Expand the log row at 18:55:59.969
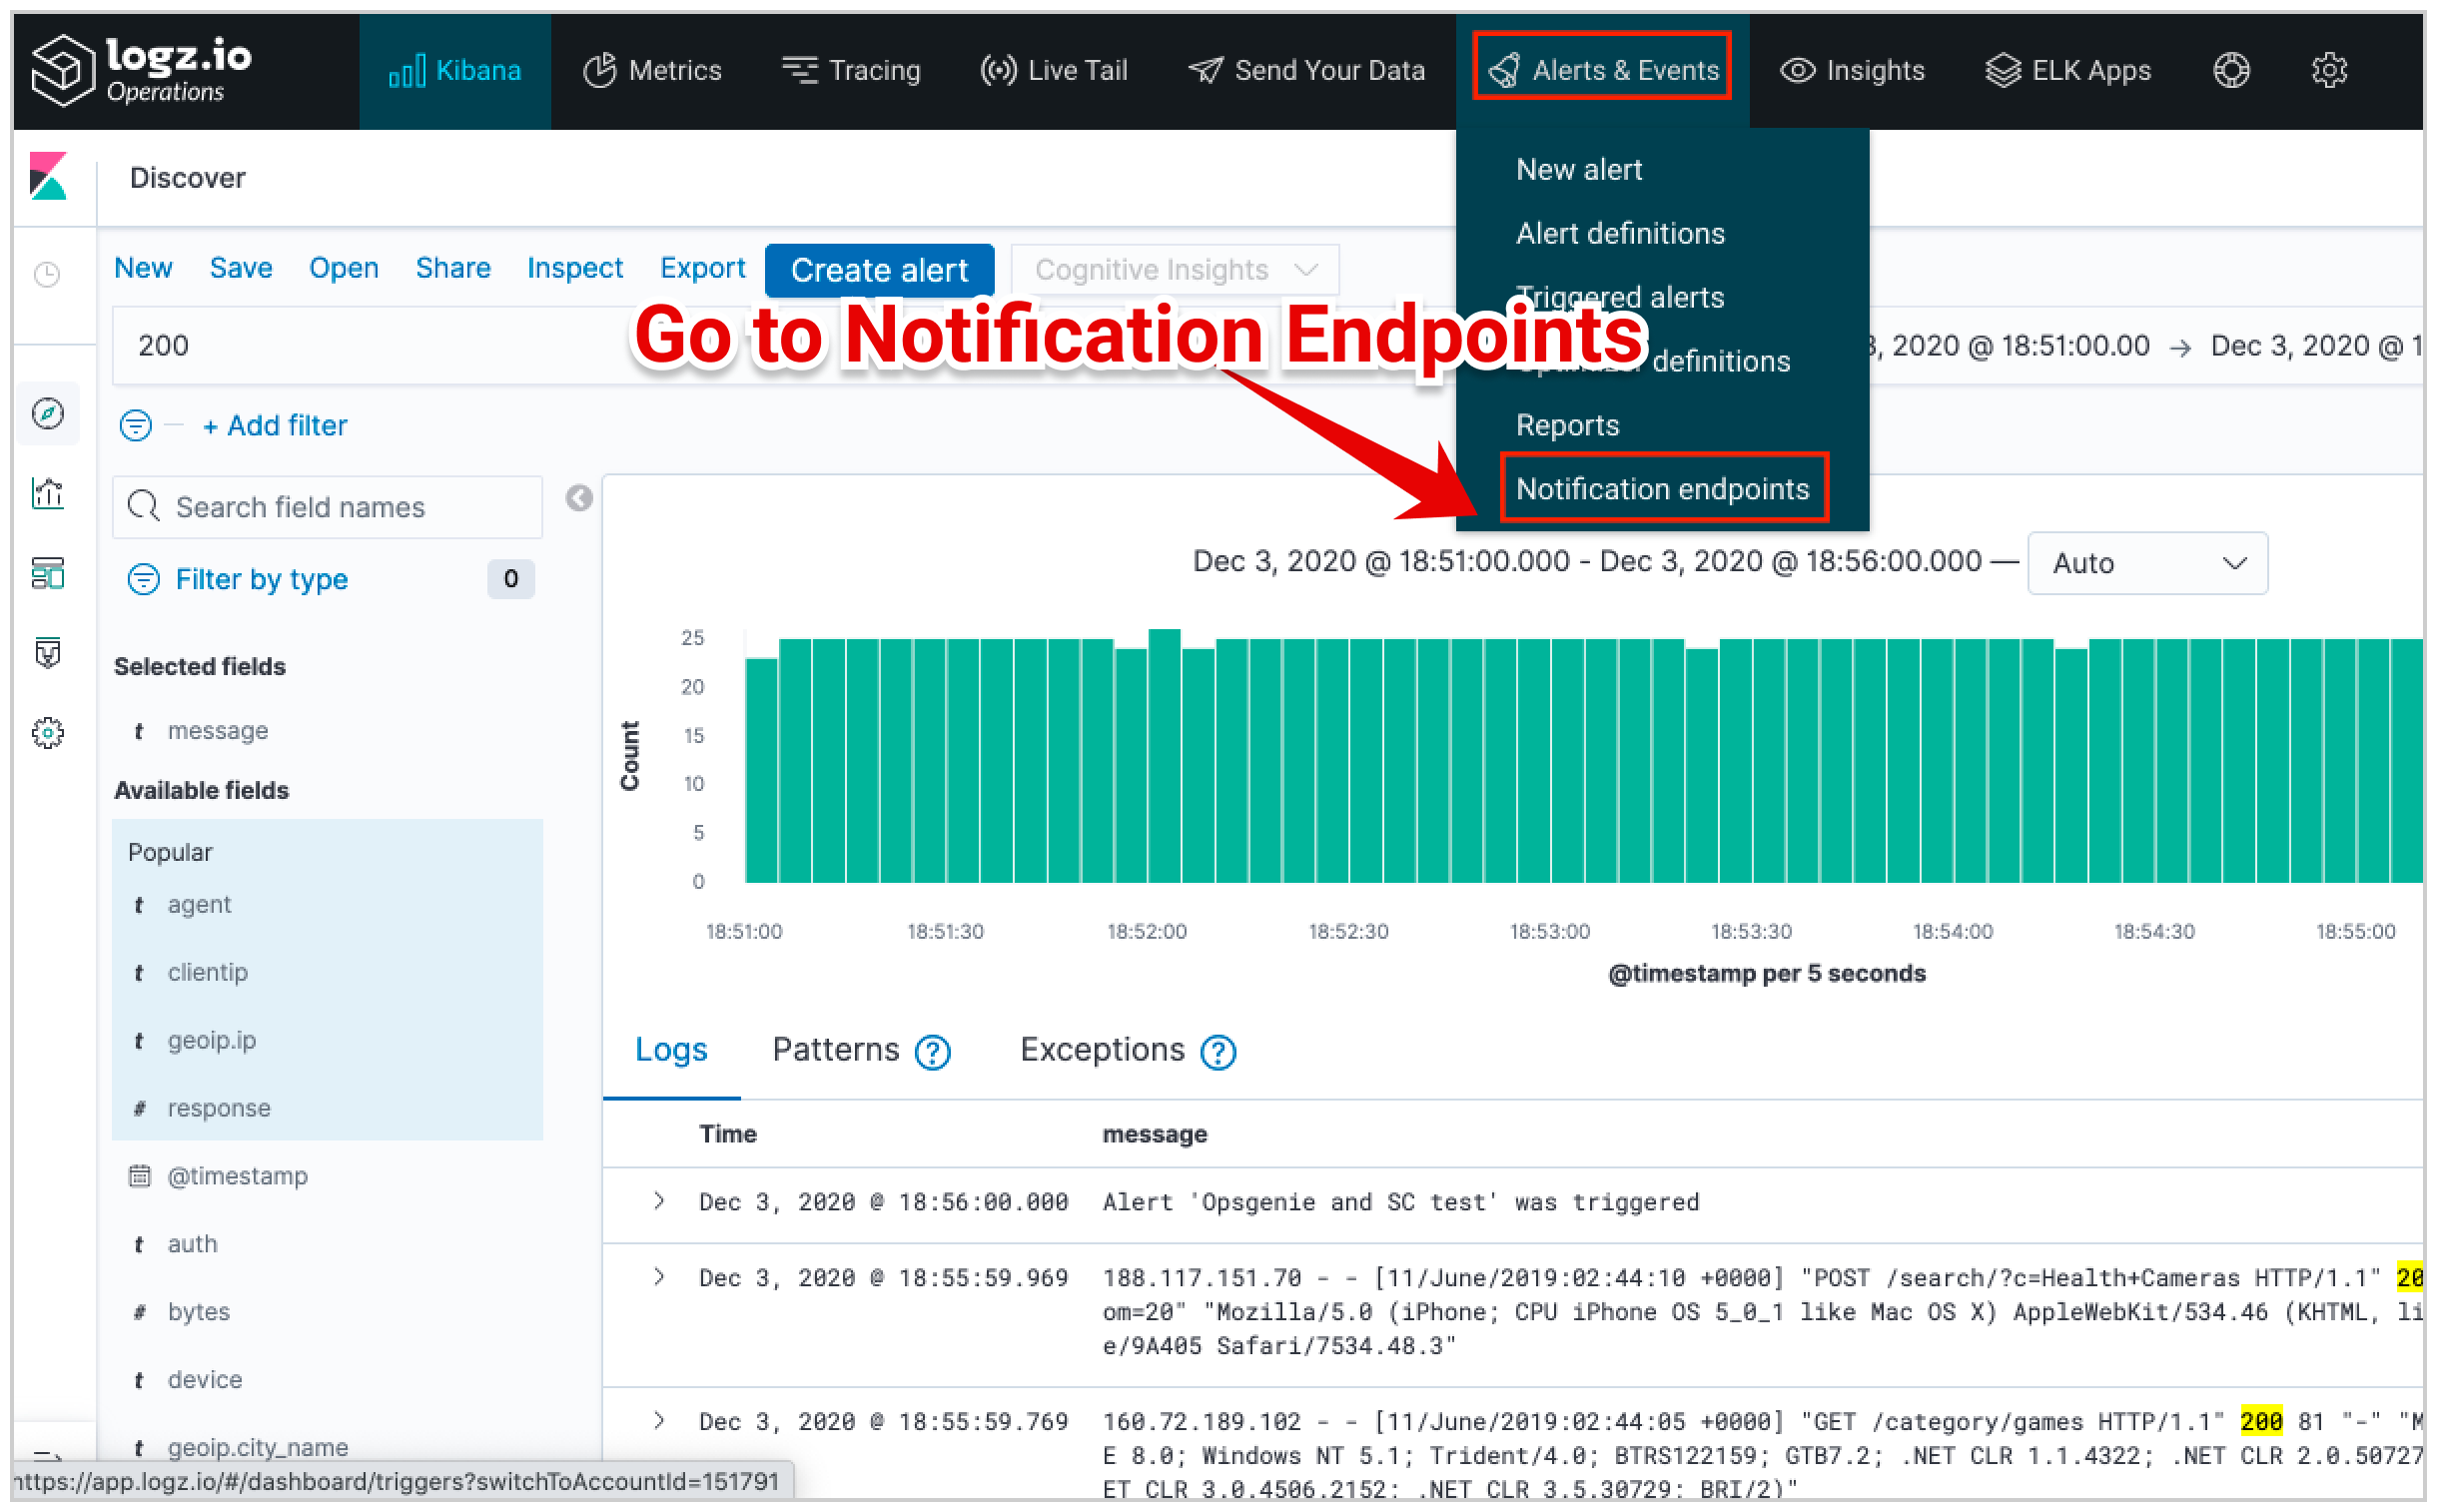The height and width of the screenshot is (1512, 2437). click(658, 1277)
